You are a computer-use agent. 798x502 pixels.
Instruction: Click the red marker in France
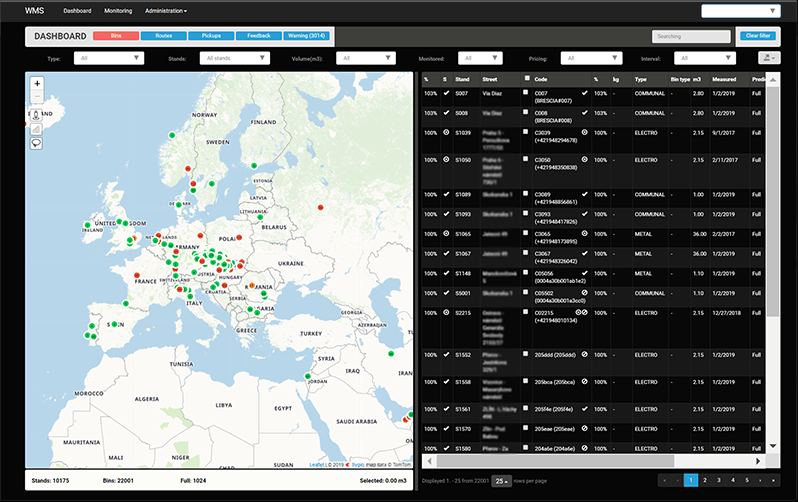[x=137, y=275]
